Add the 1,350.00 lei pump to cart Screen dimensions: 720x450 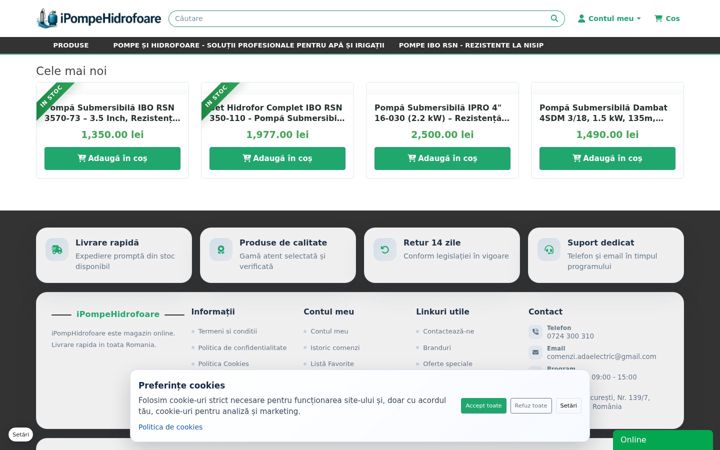tap(112, 158)
